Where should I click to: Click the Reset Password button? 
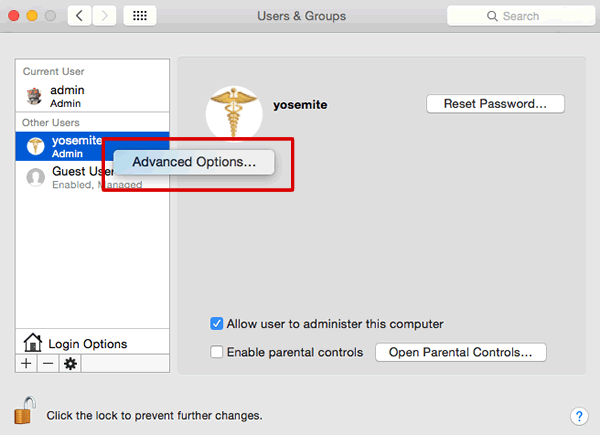click(495, 104)
